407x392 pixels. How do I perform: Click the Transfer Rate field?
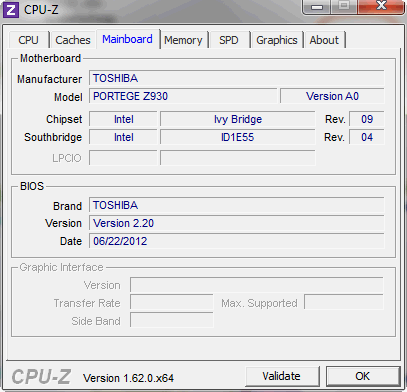172,303
